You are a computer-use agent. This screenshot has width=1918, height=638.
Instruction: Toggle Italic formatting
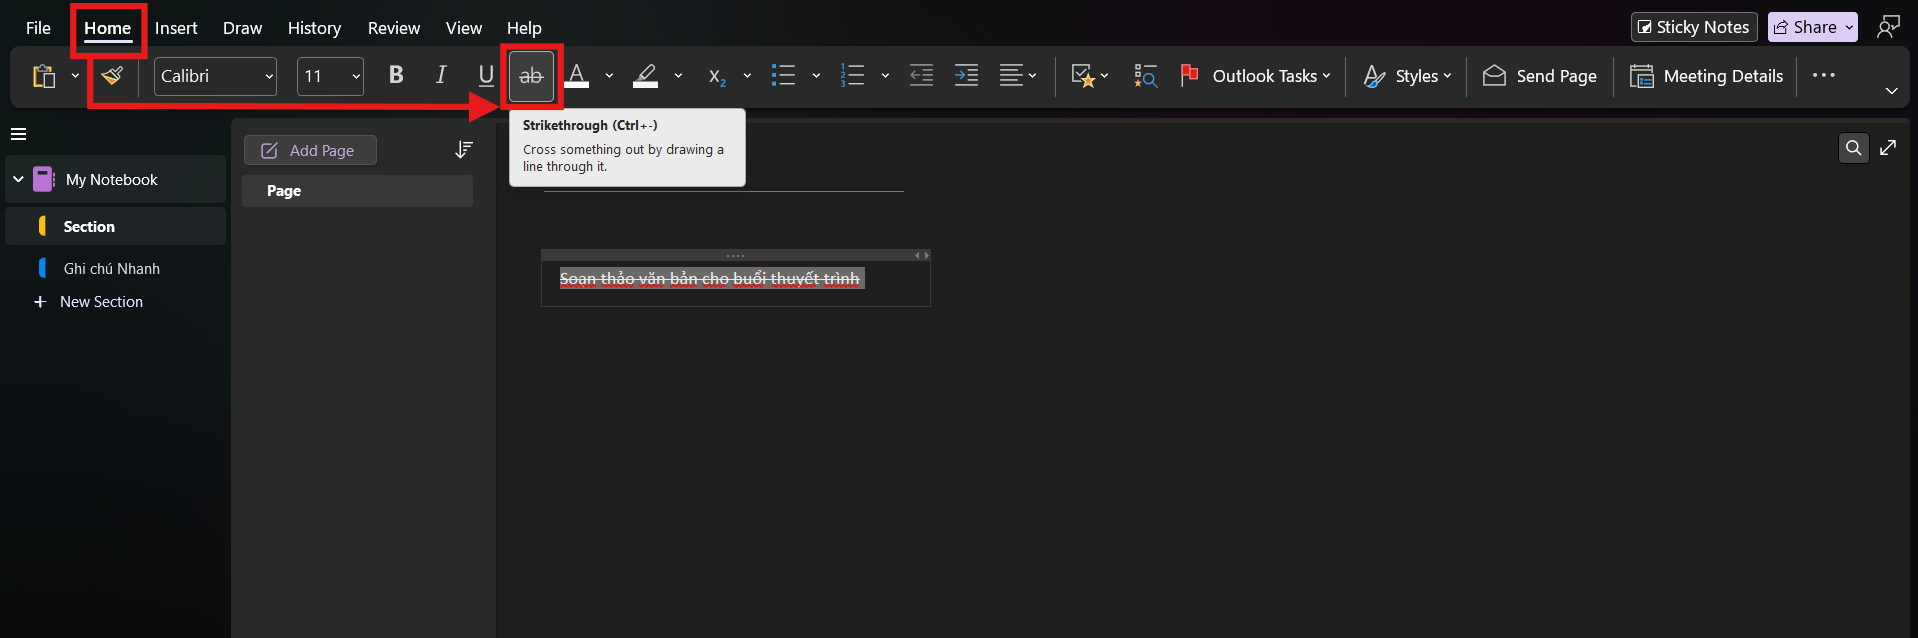(x=441, y=75)
